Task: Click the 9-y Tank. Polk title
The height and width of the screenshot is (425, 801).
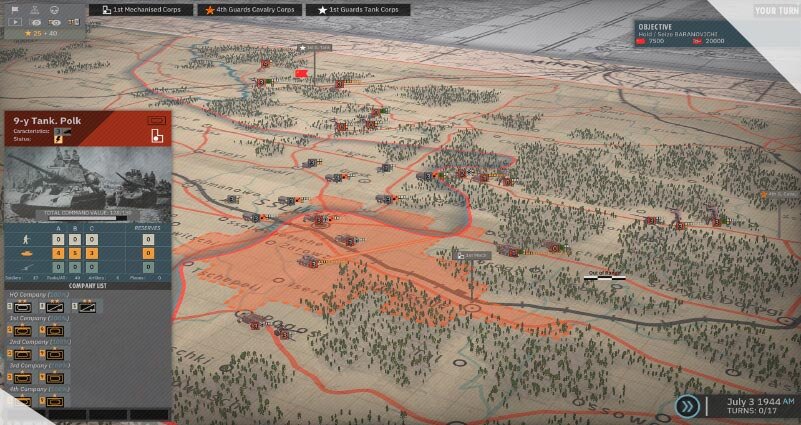Action: (47, 121)
